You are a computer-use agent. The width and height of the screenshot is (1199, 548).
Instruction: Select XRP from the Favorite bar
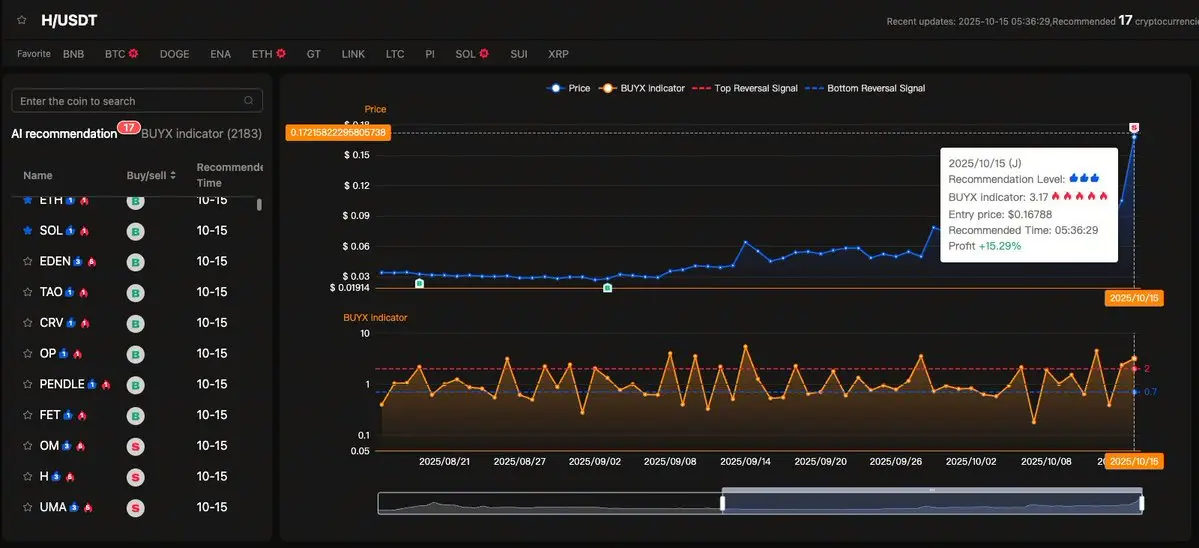pos(558,54)
